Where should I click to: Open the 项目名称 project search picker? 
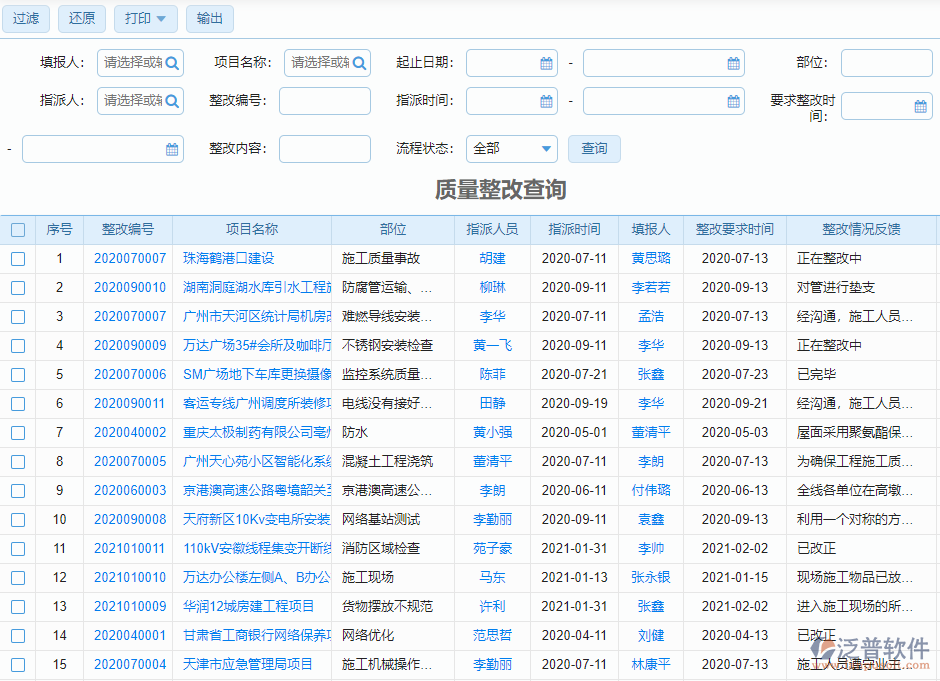coord(359,62)
